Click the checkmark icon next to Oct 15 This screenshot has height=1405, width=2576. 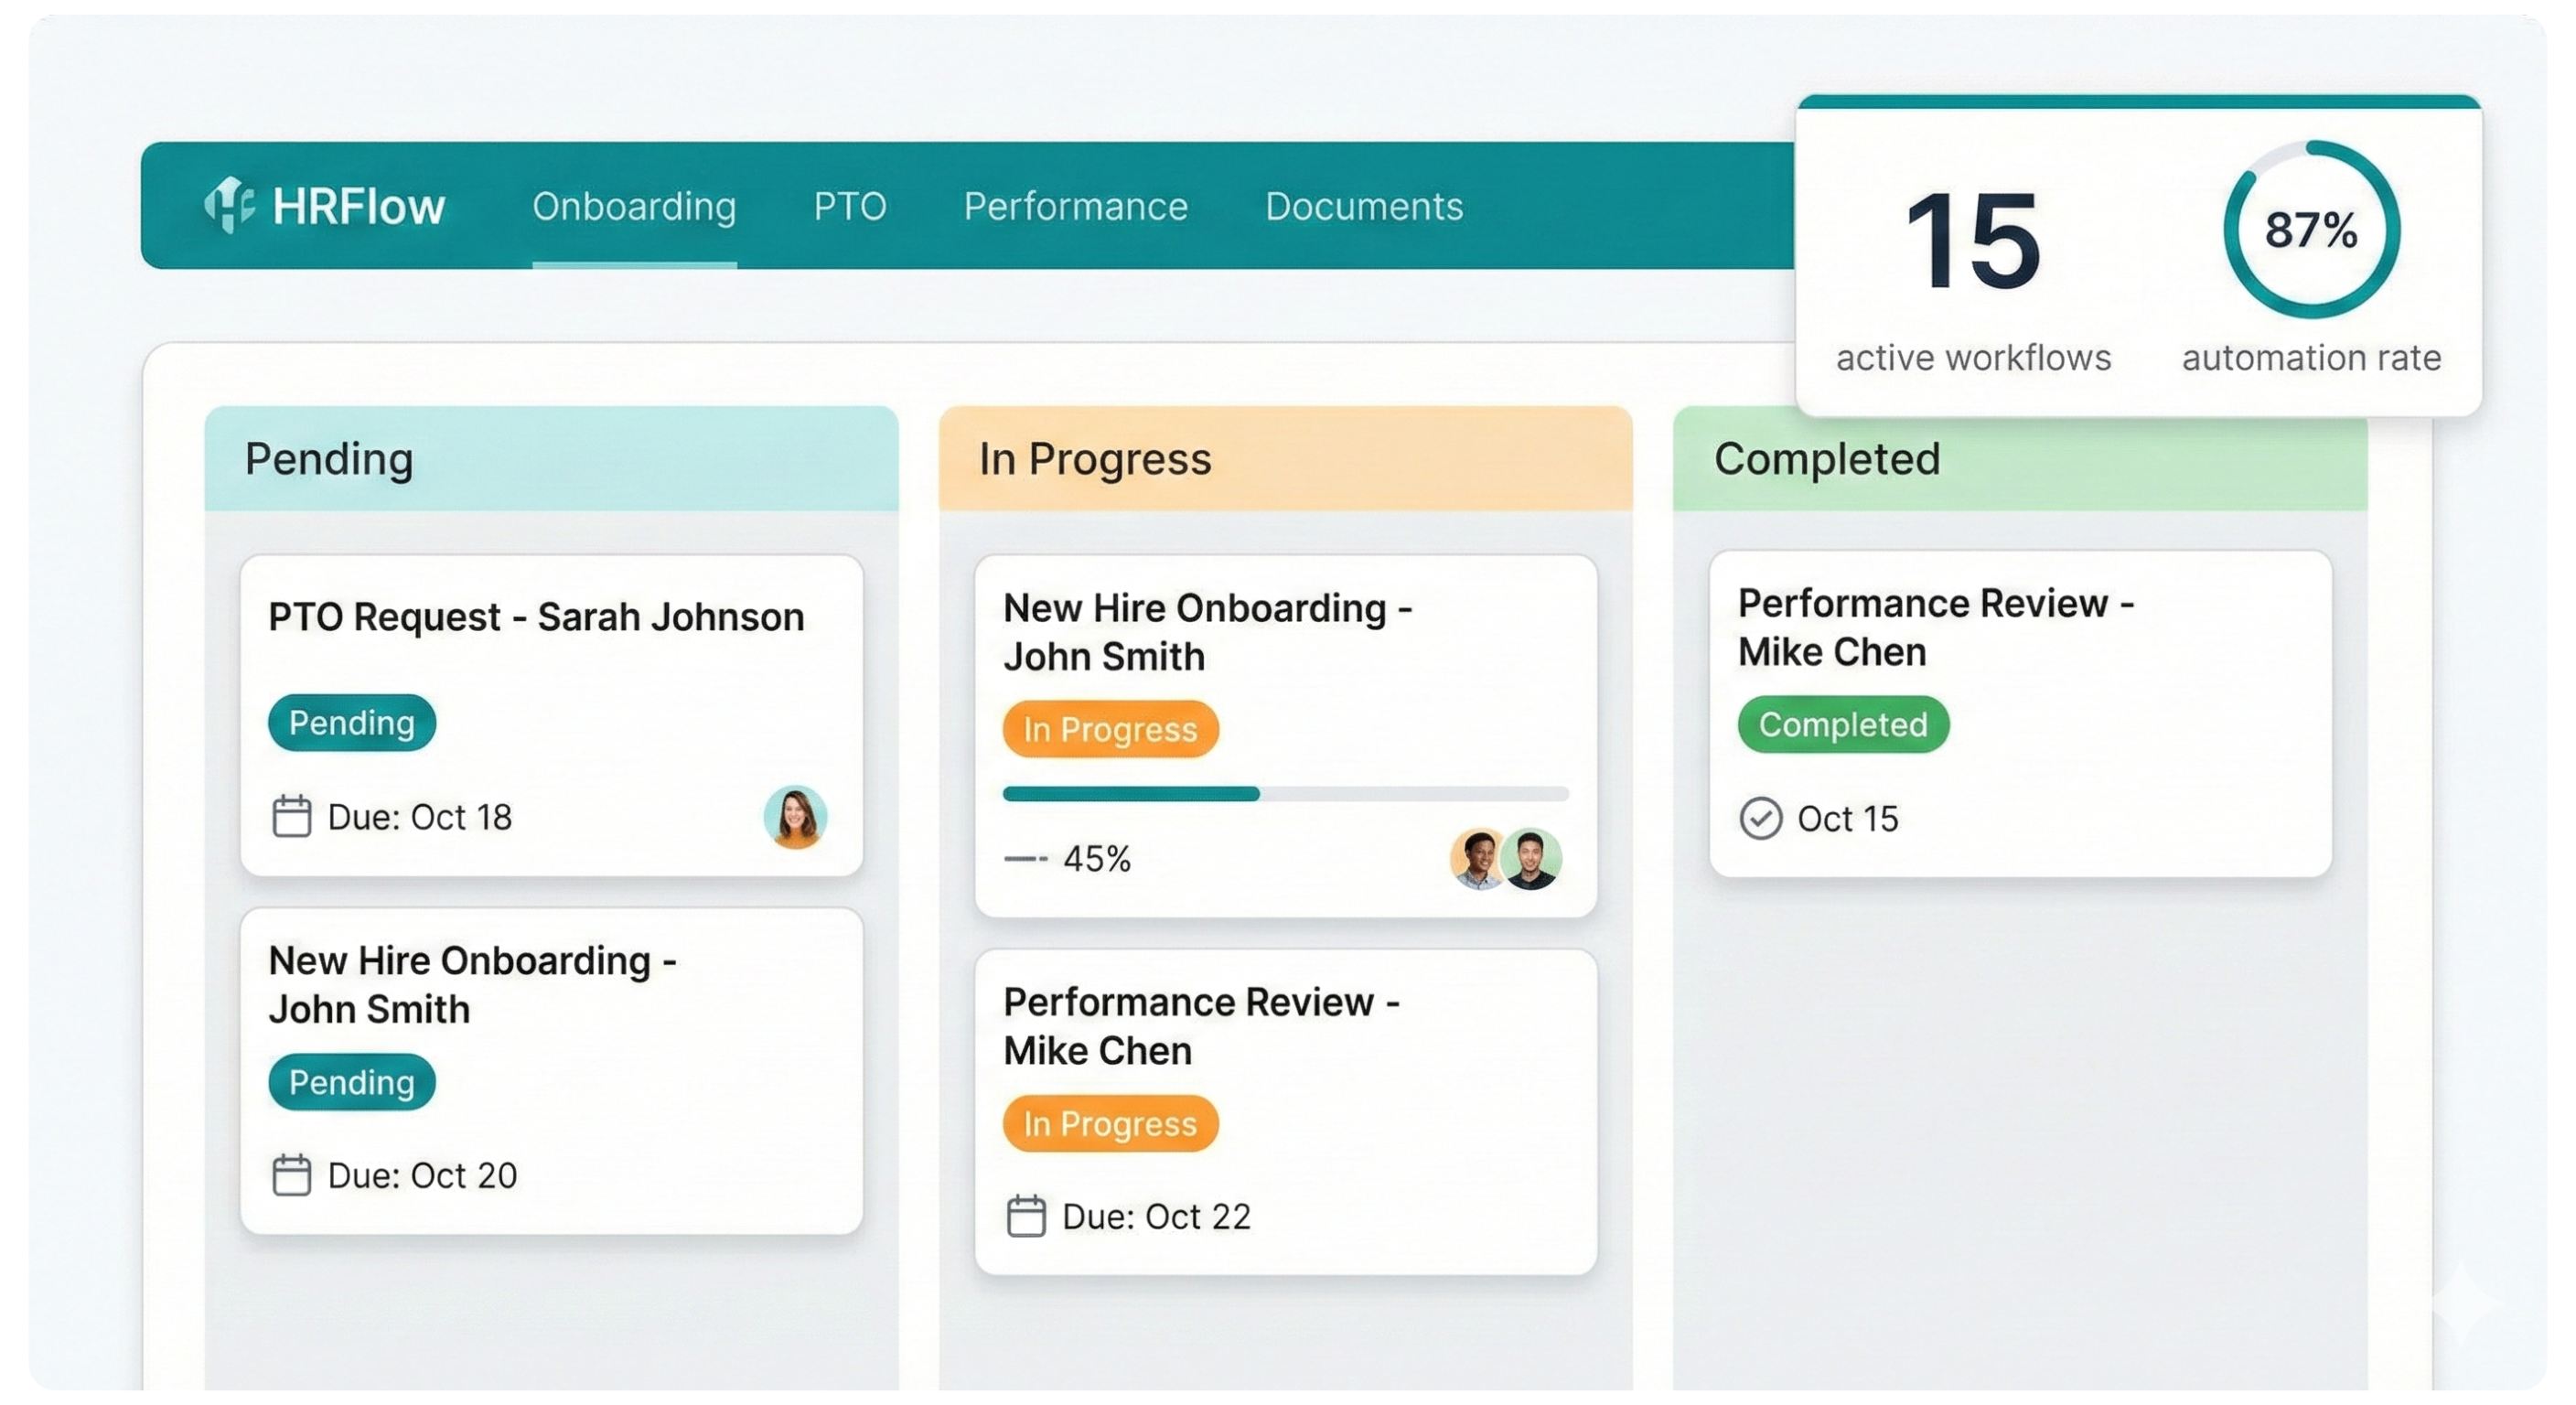coord(1763,818)
